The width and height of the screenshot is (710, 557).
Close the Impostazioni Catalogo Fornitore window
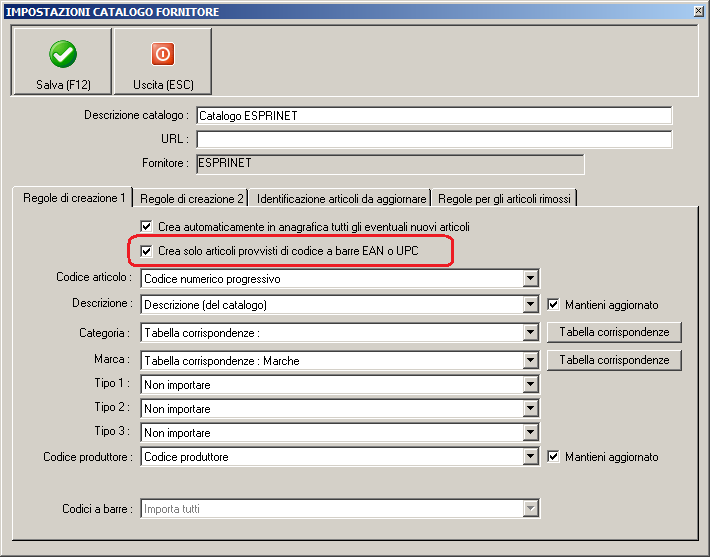[x=699, y=11]
